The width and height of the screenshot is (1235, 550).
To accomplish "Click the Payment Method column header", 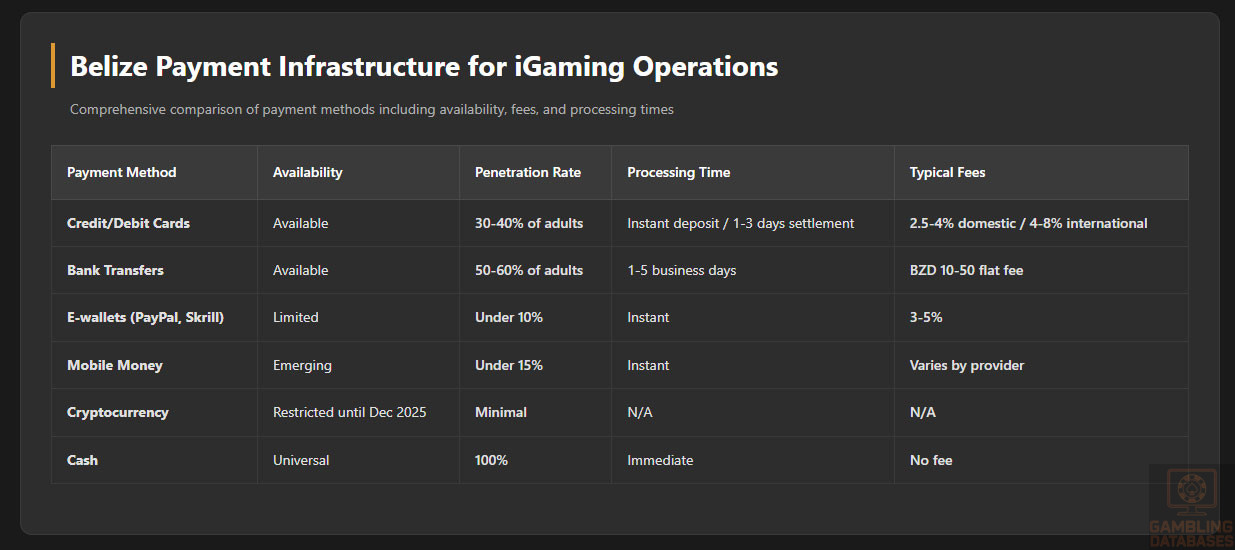I will pos(122,172).
